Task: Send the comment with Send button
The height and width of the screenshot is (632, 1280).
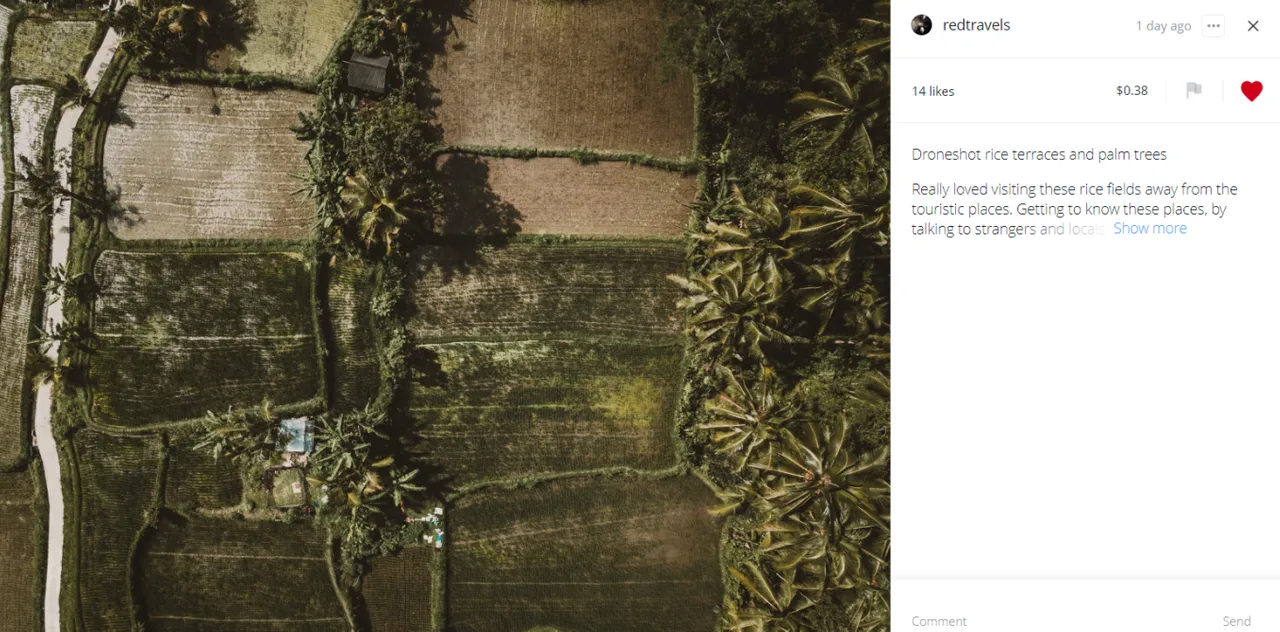Action: [1236, 621]
